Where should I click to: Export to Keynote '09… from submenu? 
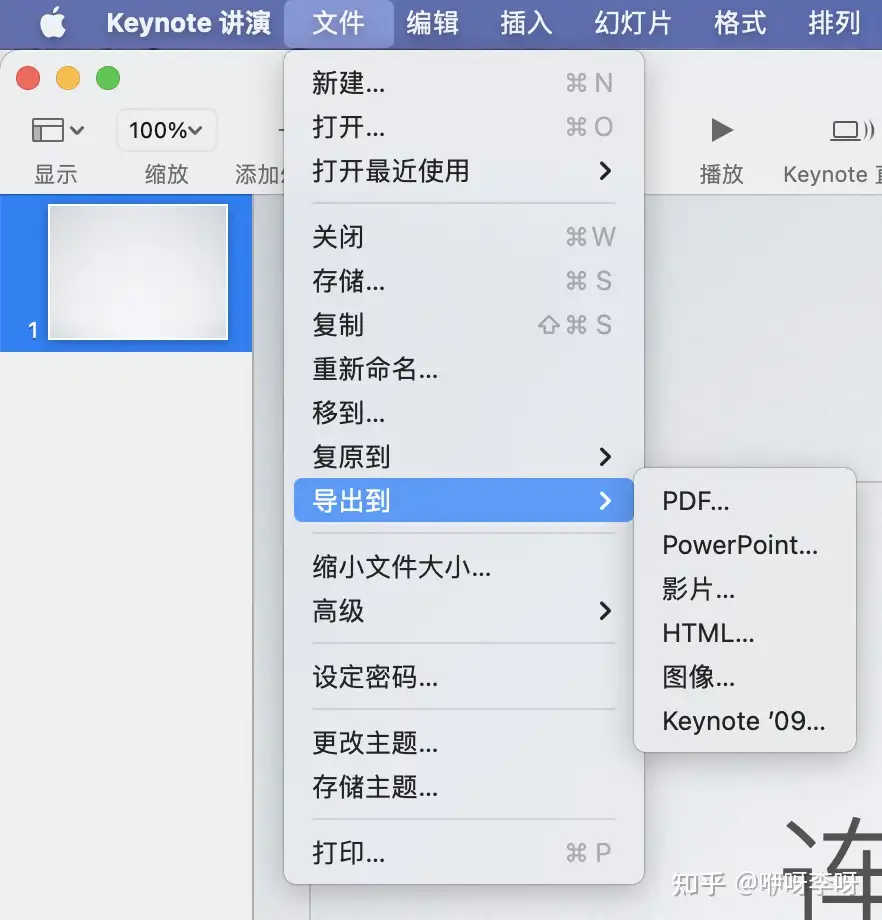[x=745, y=721]
